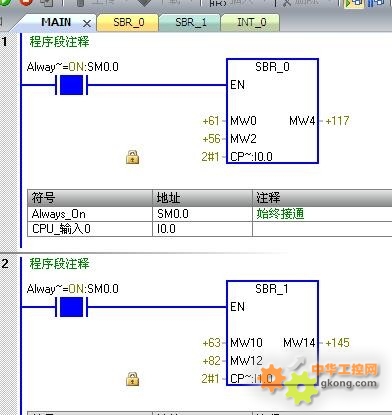The width and height of the screenshot is (392, 415).
Task: Select the SBR_1 call box title
Action: [272, 289]
